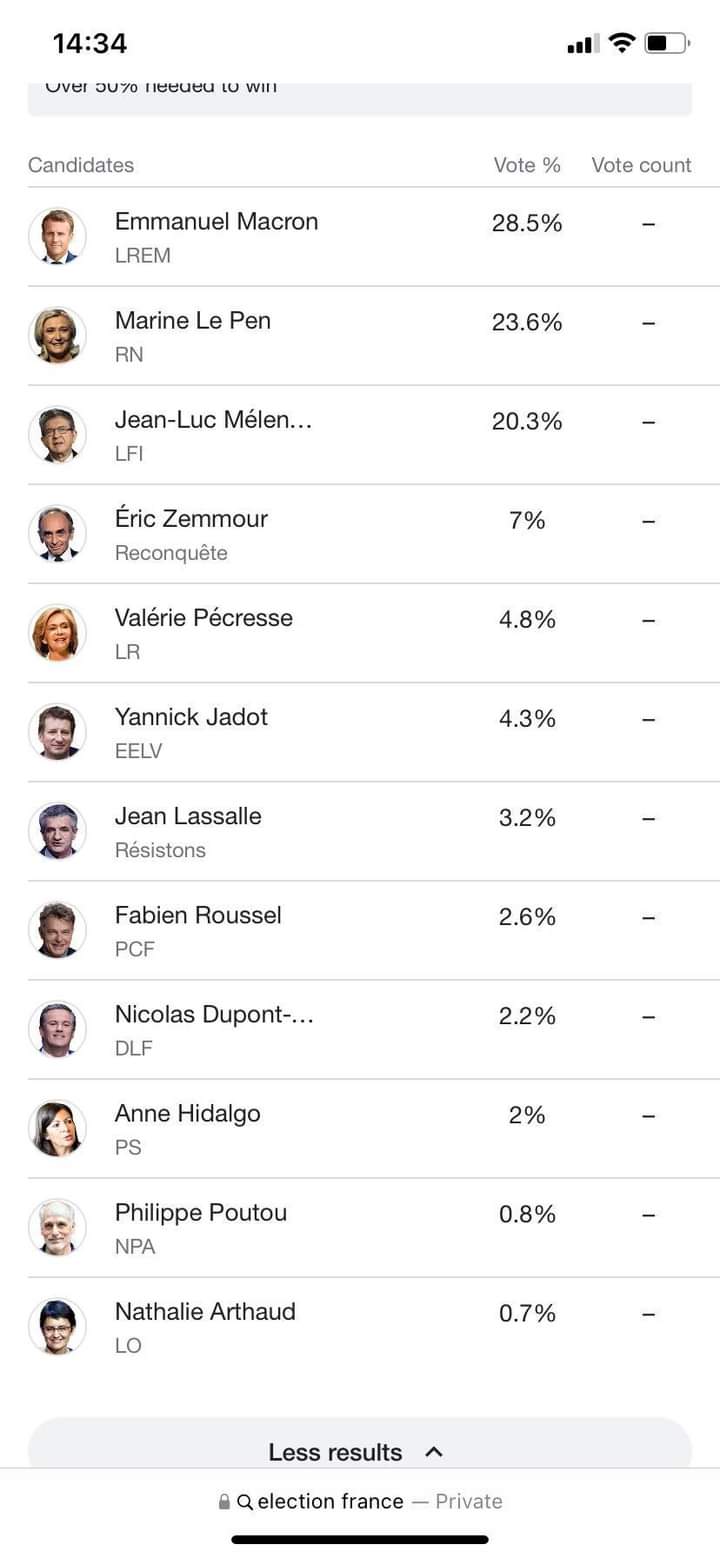The image size is (720, 1558).
Task: Open the 'election france' address bar
Action: (x=360, y=1502)
